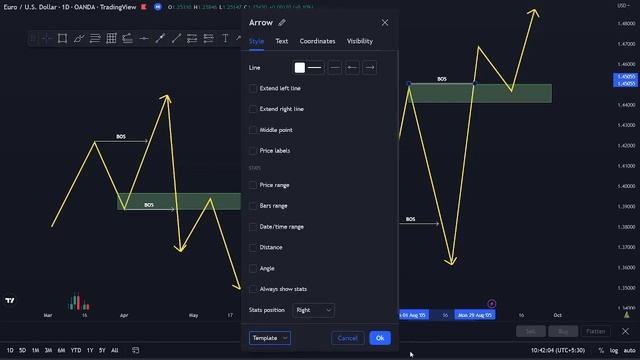Enable Extend right line checkbox
Viewport: 640px width, 360px height.
click(253, 109)
